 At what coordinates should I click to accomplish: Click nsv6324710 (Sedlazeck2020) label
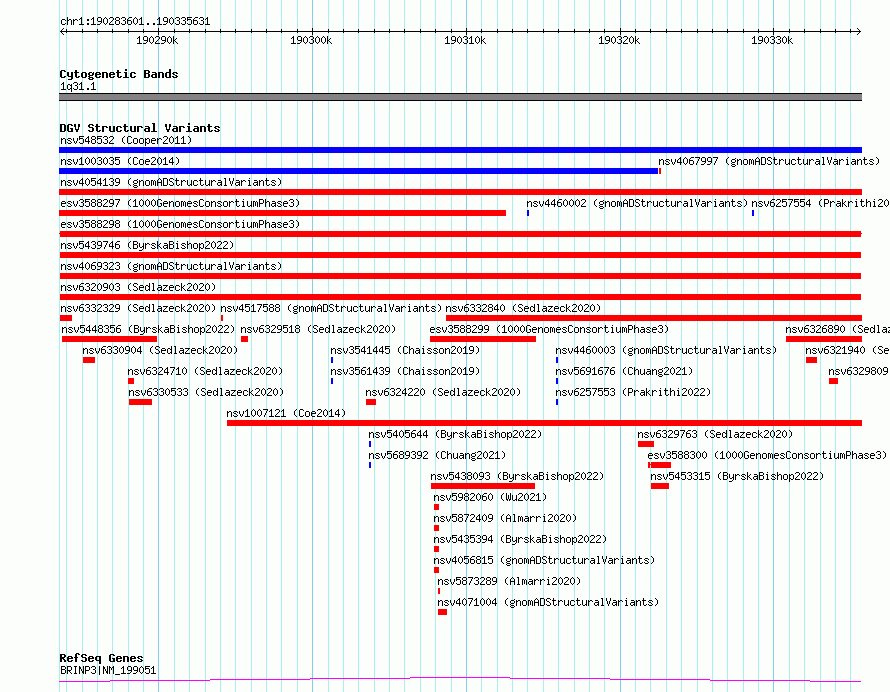pyautogui.click(x=205, y=371)
